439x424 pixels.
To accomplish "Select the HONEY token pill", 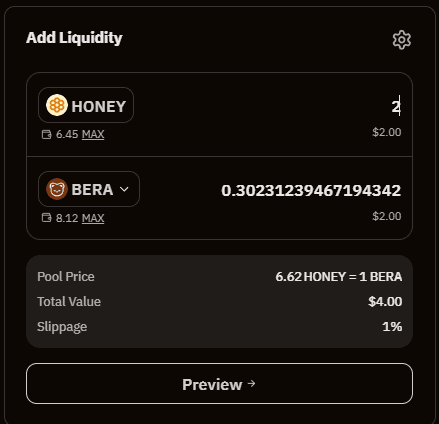I will (86, 105).
